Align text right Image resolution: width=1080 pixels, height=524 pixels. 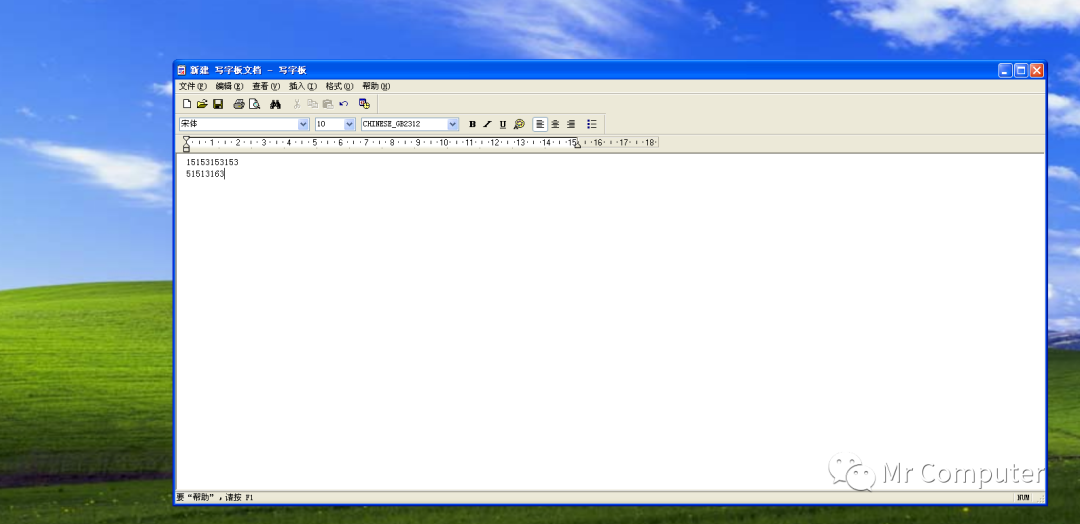[571, 124]
